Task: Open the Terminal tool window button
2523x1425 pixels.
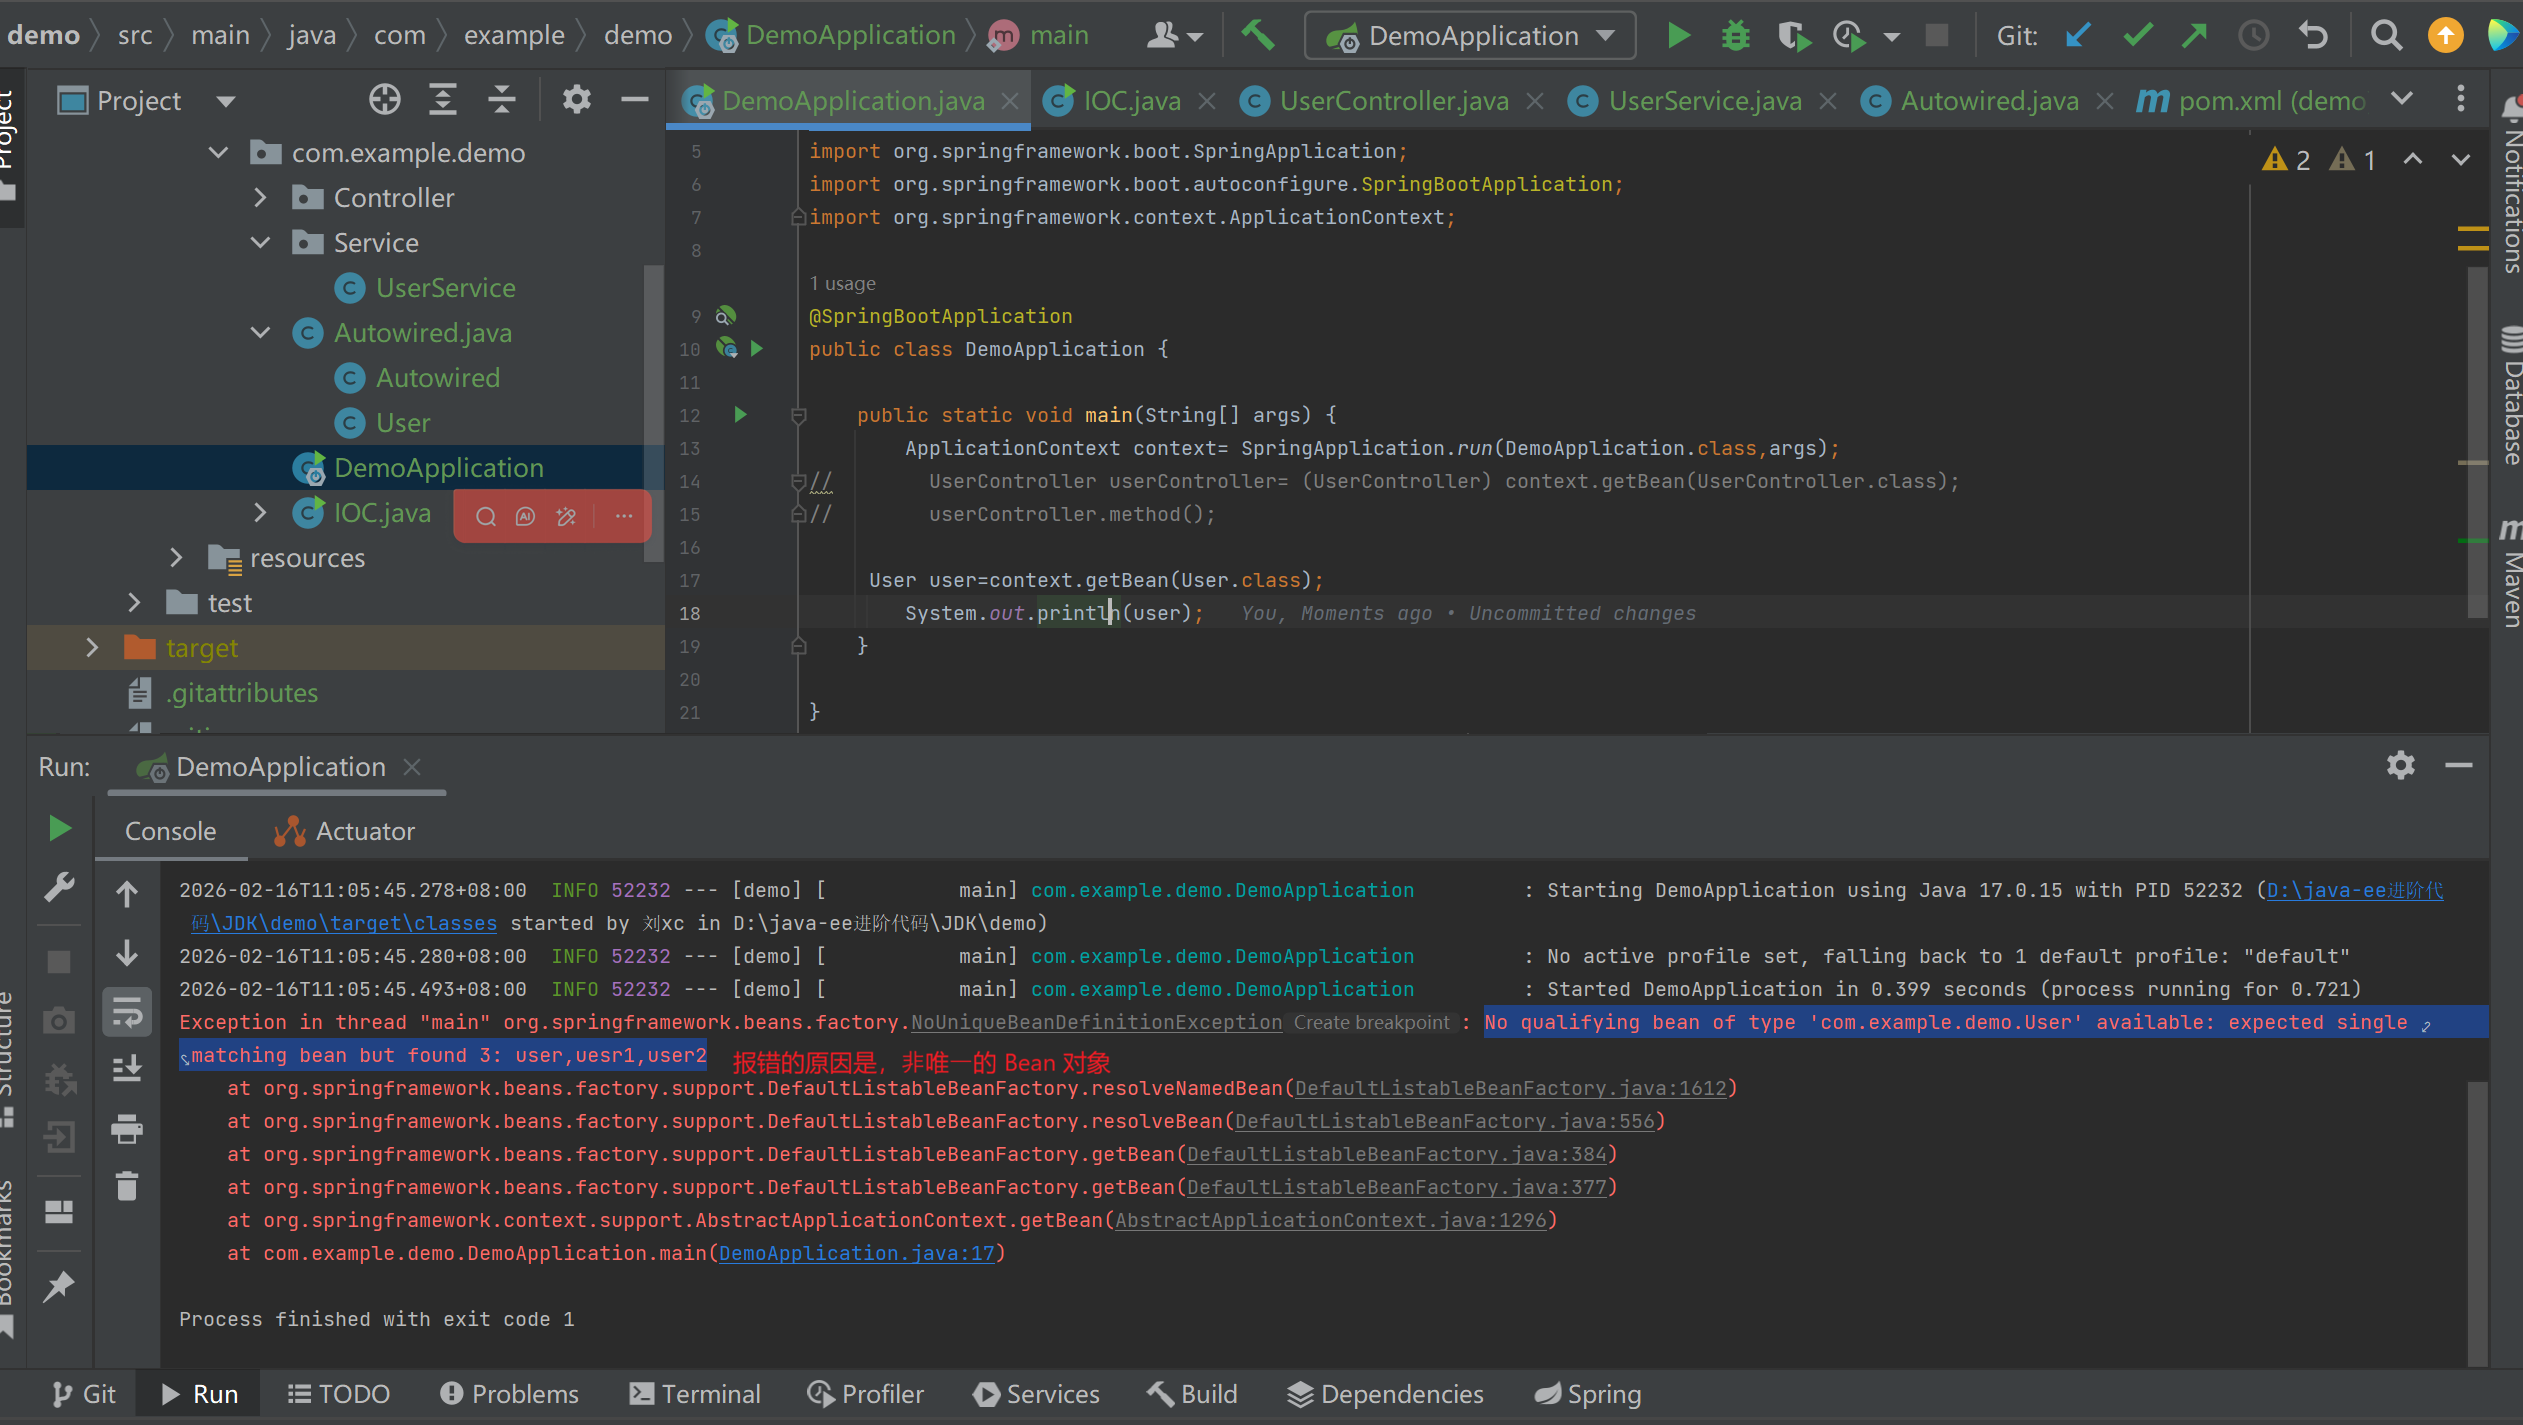Action: point(695,1394)
